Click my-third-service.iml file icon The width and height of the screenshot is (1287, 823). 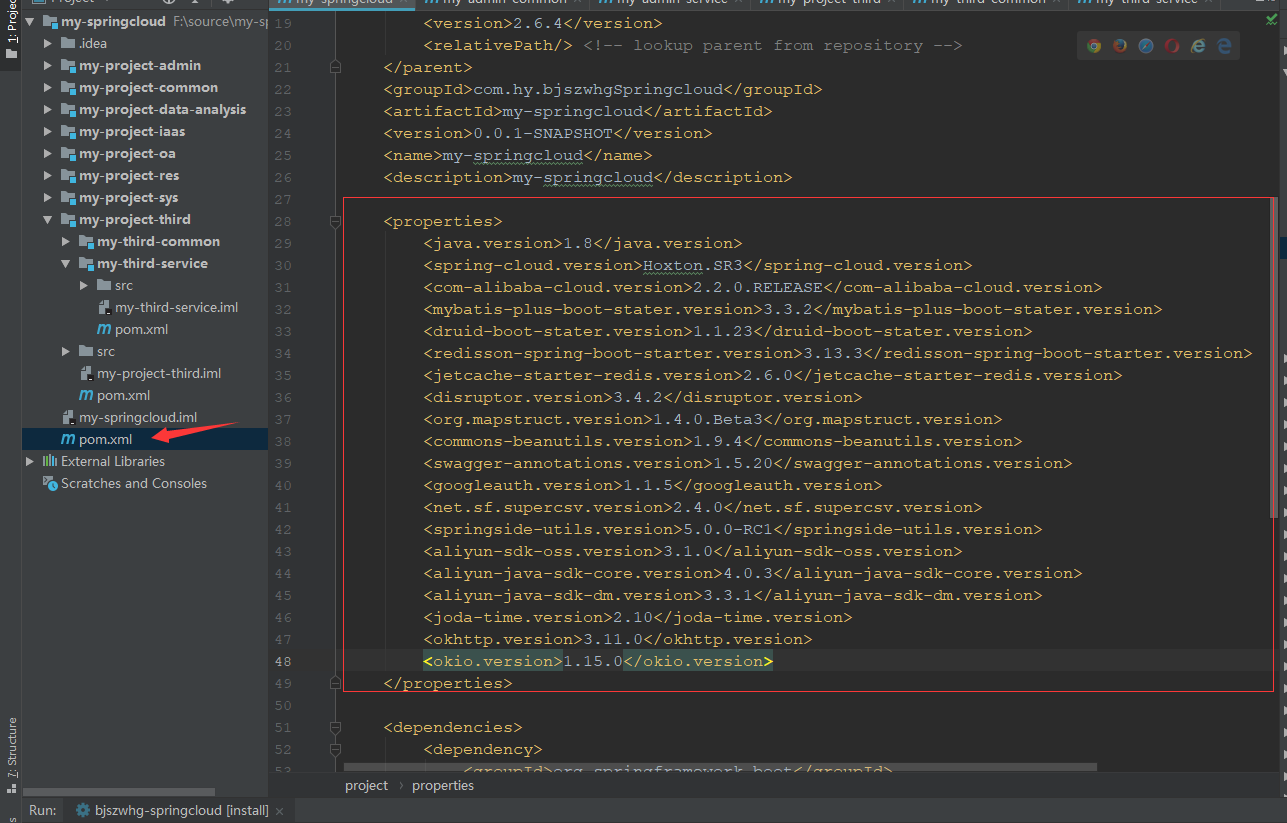[104, 307]
